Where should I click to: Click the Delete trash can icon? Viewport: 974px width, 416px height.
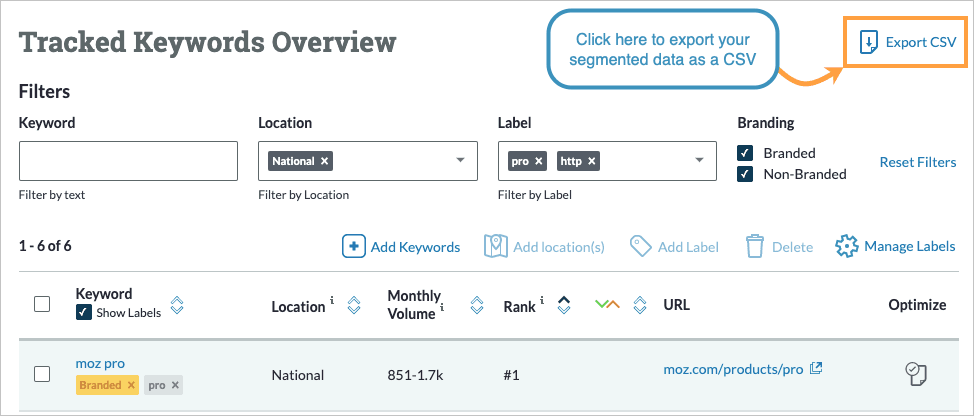[x=756, y=246]
